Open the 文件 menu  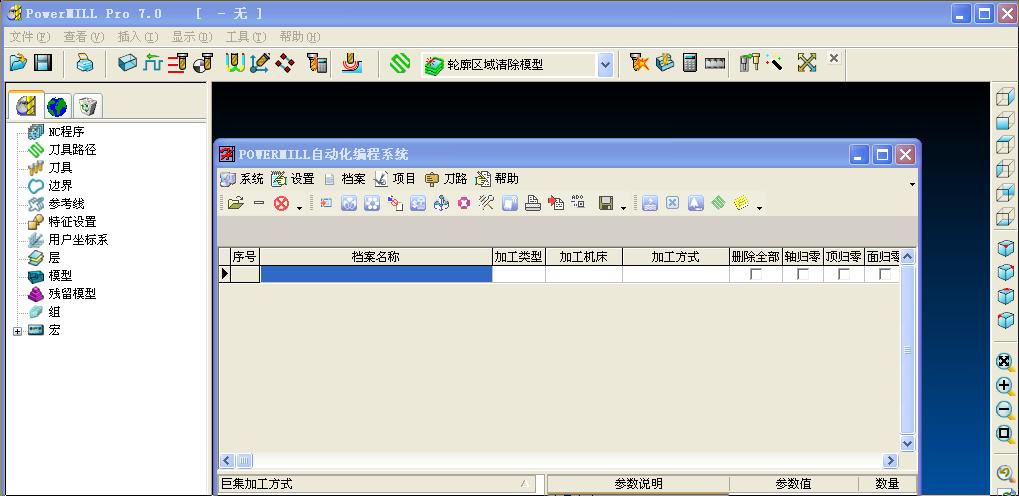(30, 37)
